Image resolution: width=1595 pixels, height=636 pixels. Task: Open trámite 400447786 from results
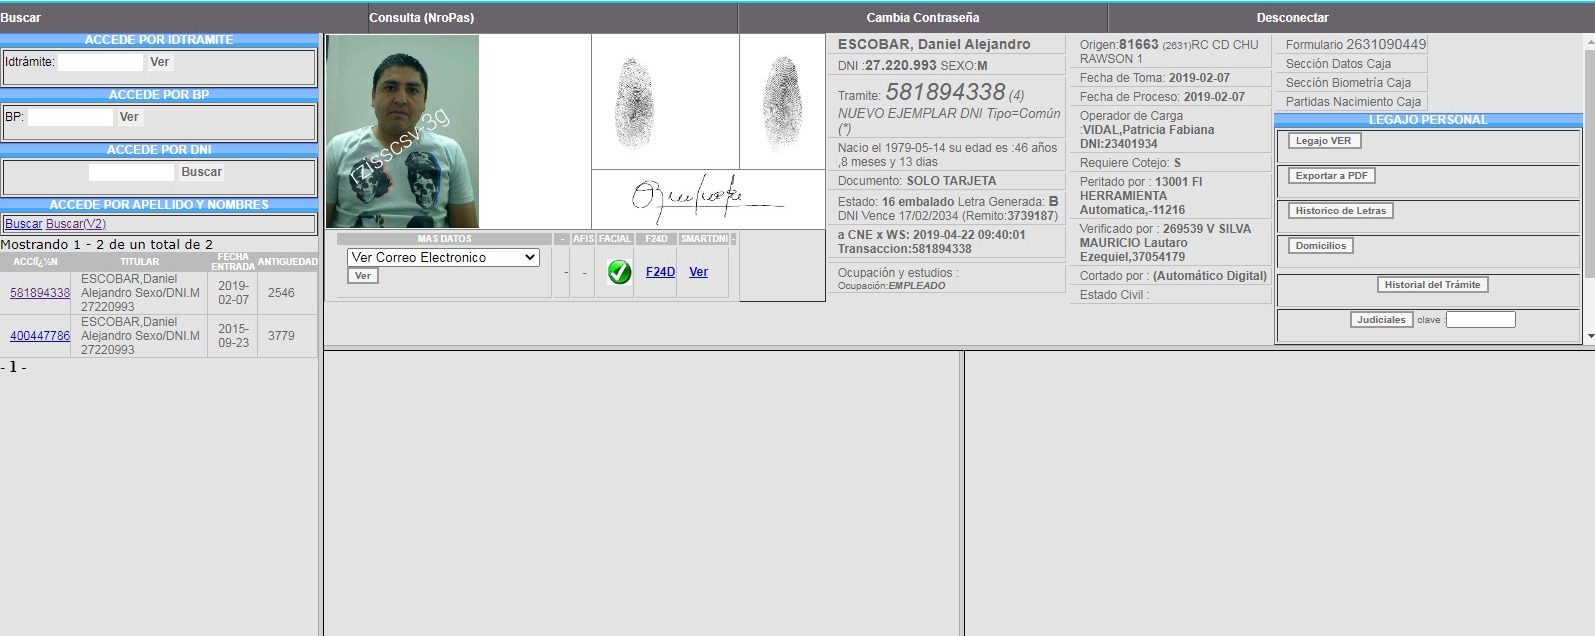coord(40,336)
